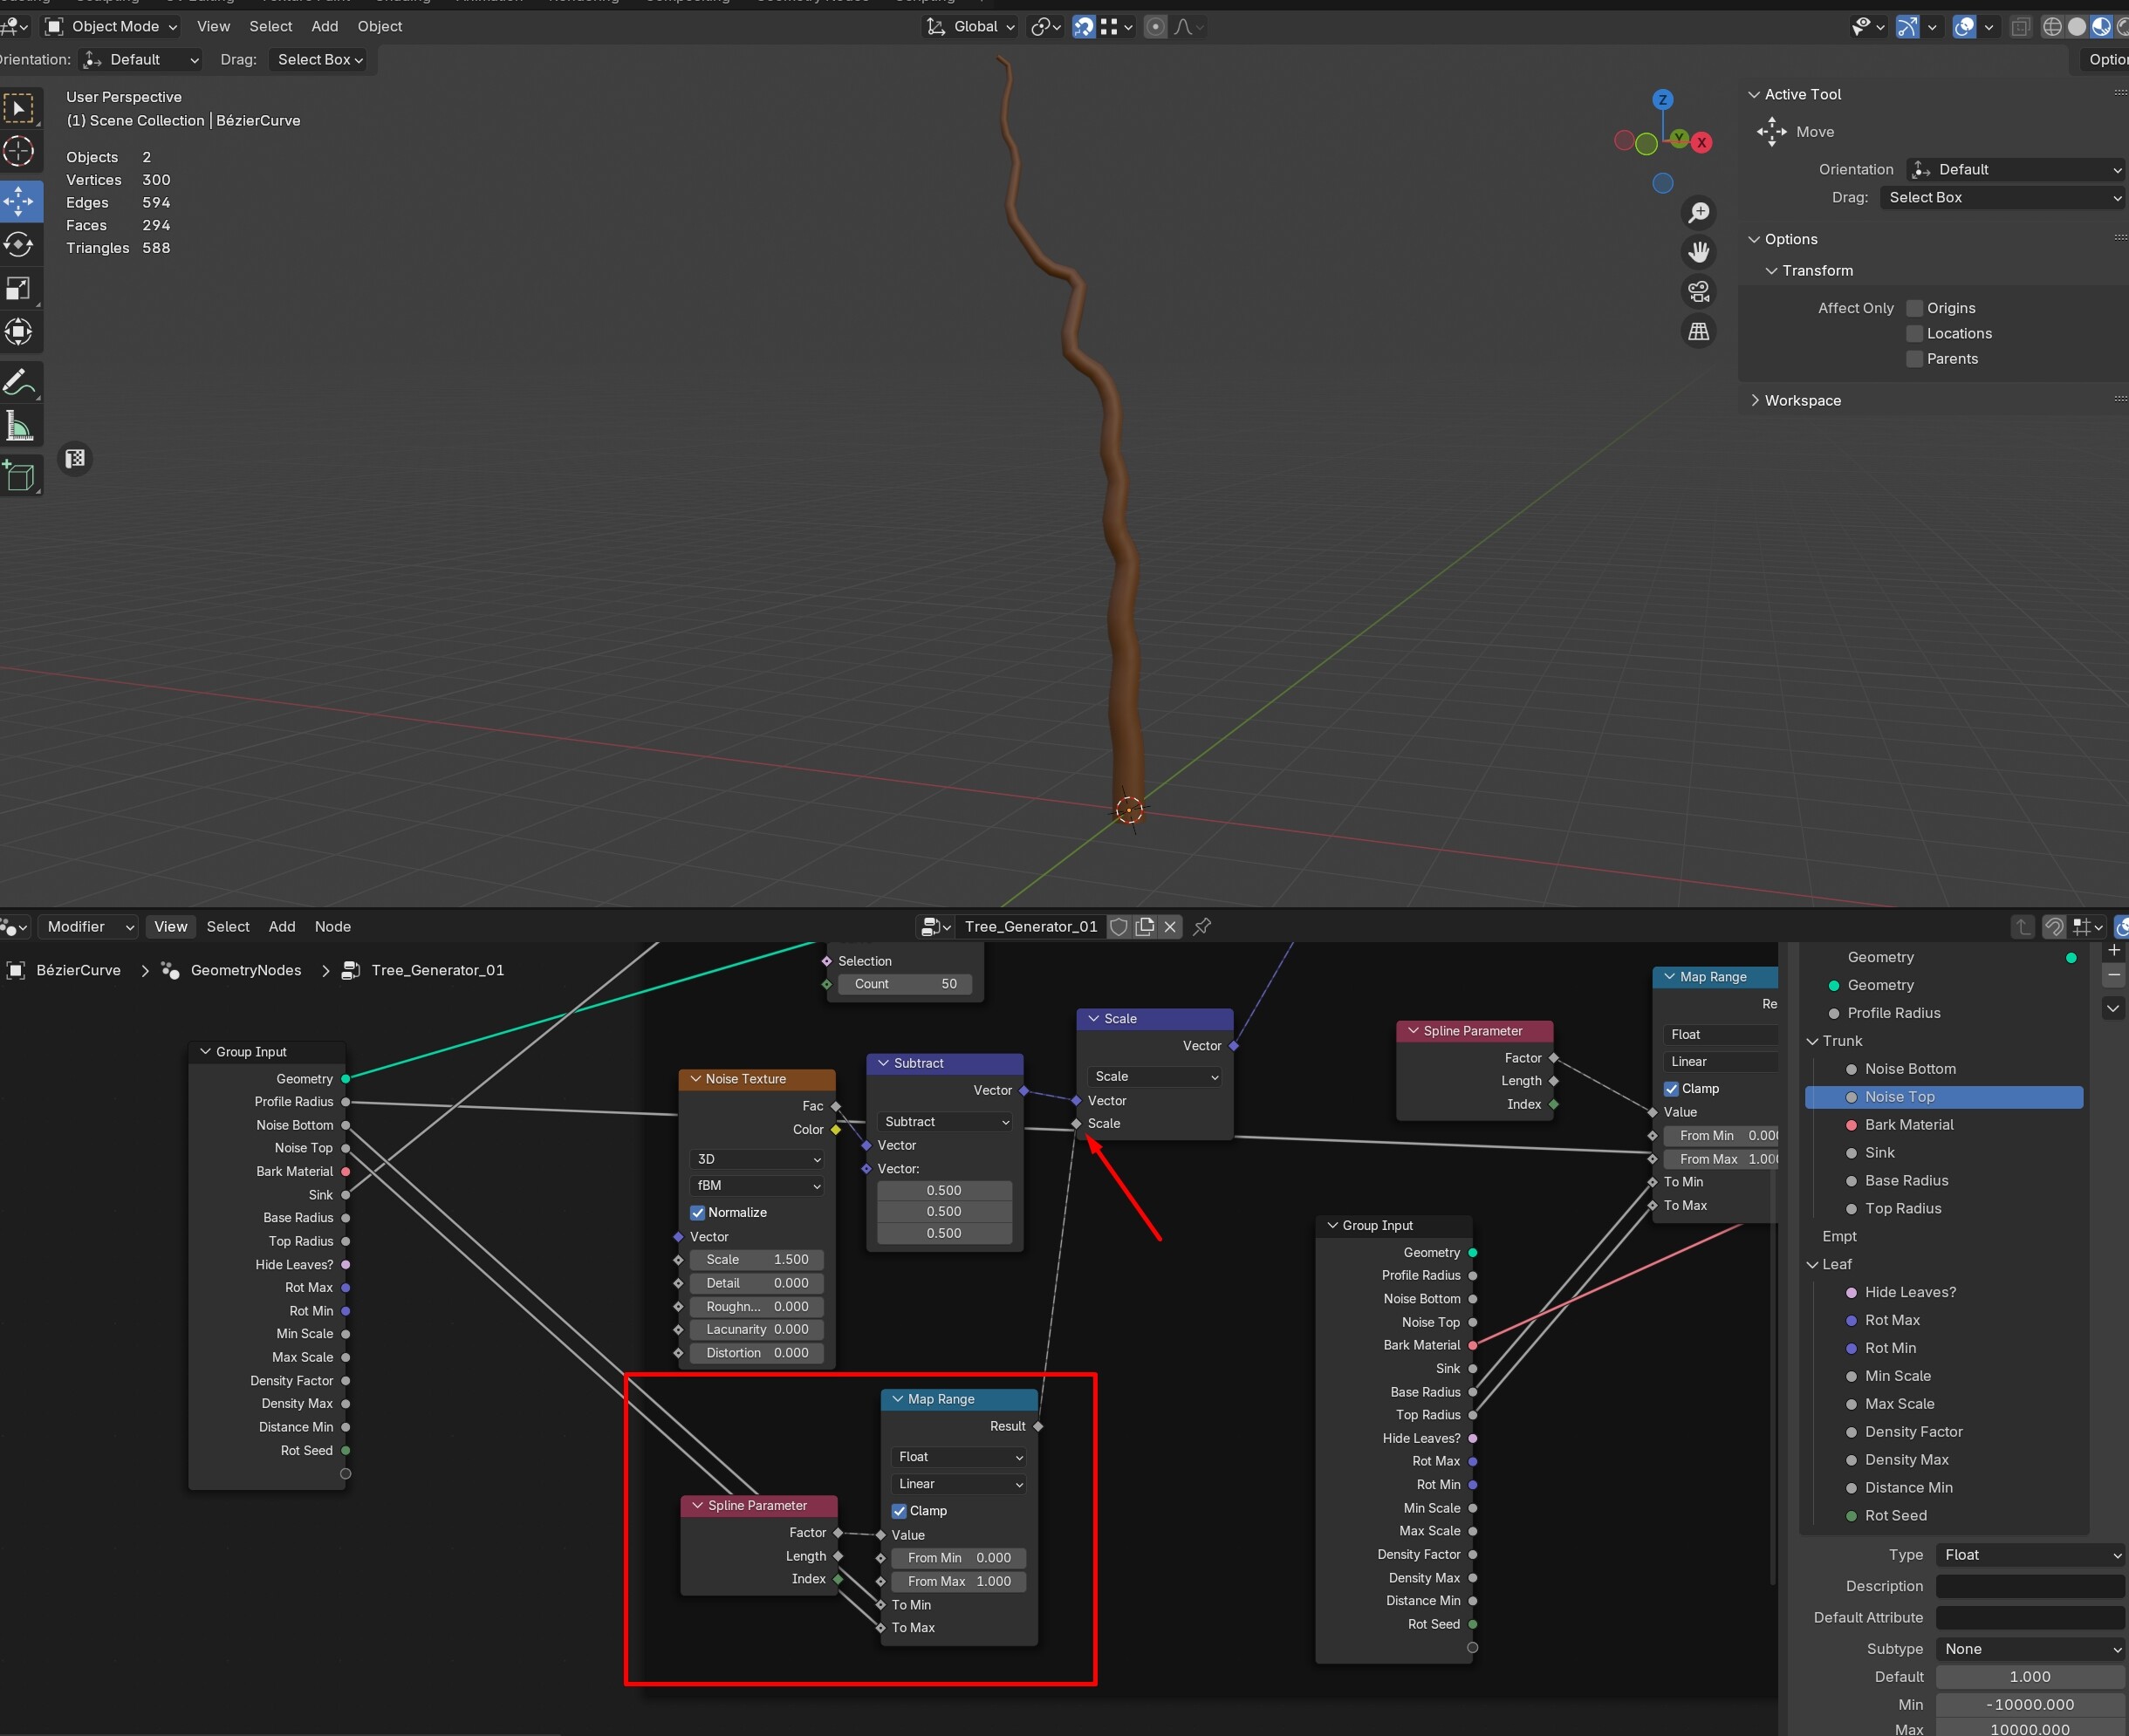
Task: Select the Select Box tool icon
Action: tap(19, 108)
